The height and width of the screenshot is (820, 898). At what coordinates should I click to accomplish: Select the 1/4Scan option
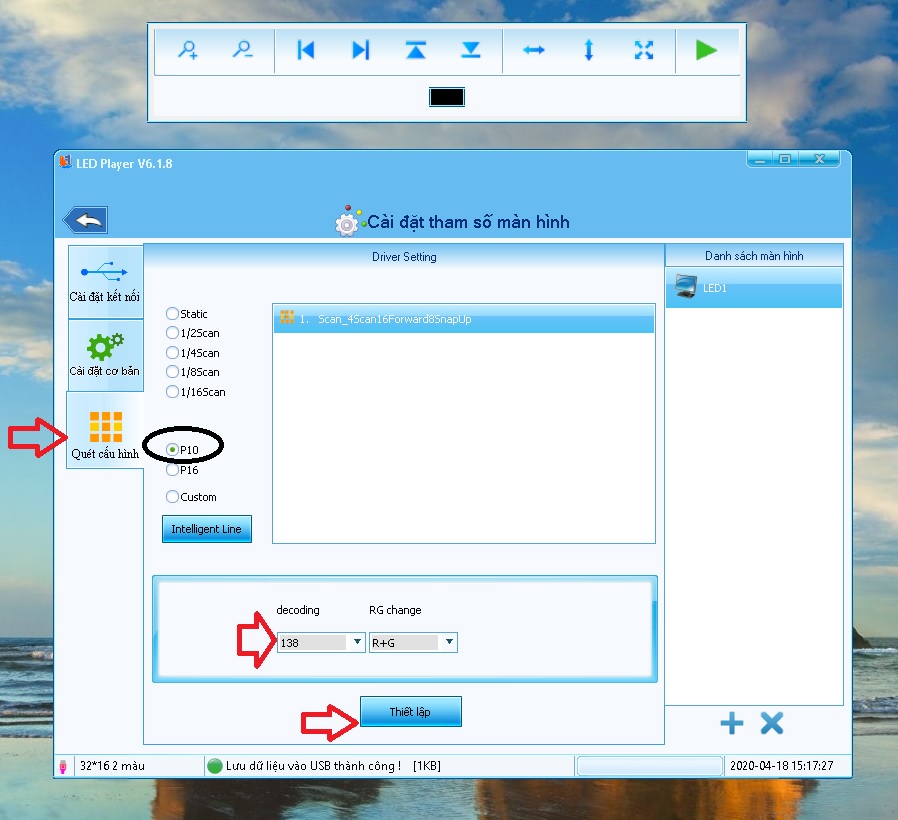193,353
